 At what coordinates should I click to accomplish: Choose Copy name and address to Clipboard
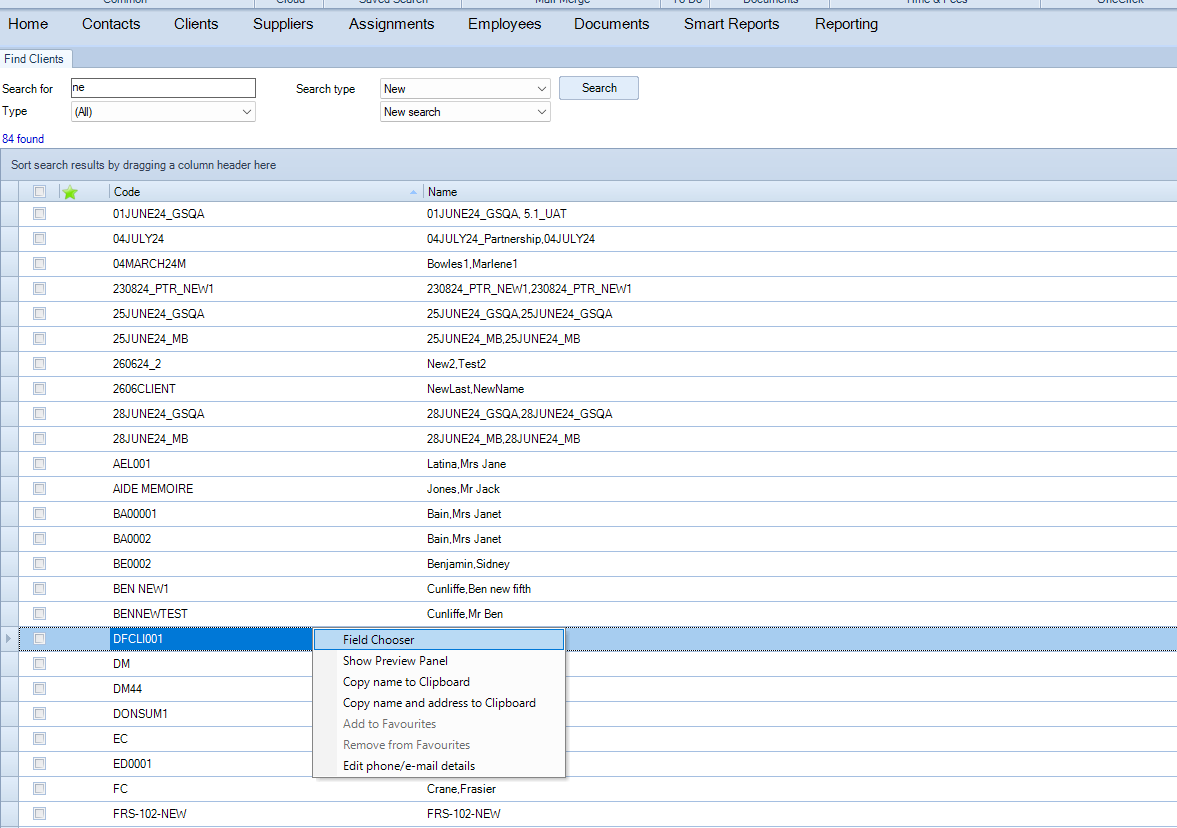(438, 703)
